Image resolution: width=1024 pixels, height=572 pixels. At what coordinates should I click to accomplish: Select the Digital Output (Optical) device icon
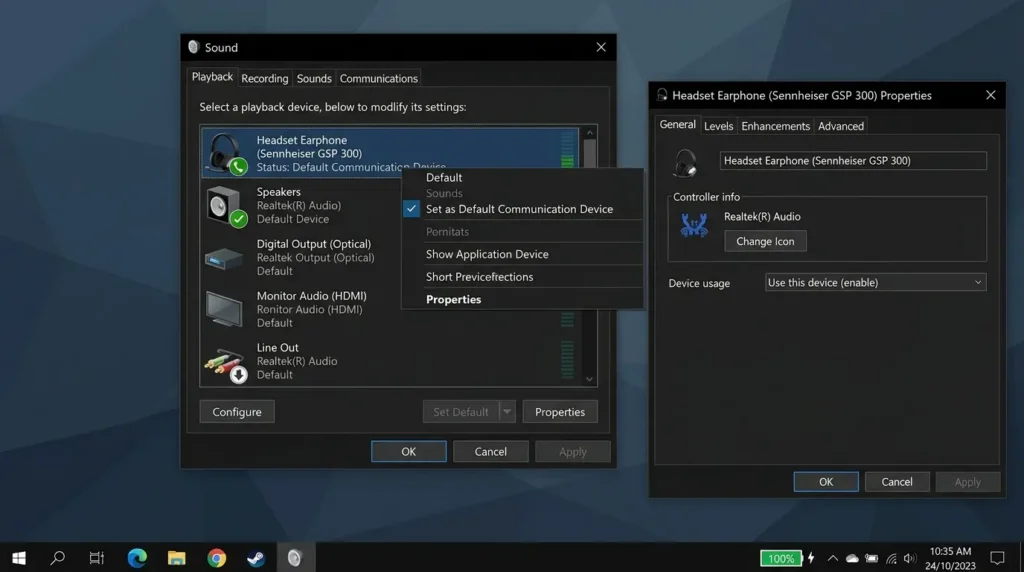tap(223, 258)
